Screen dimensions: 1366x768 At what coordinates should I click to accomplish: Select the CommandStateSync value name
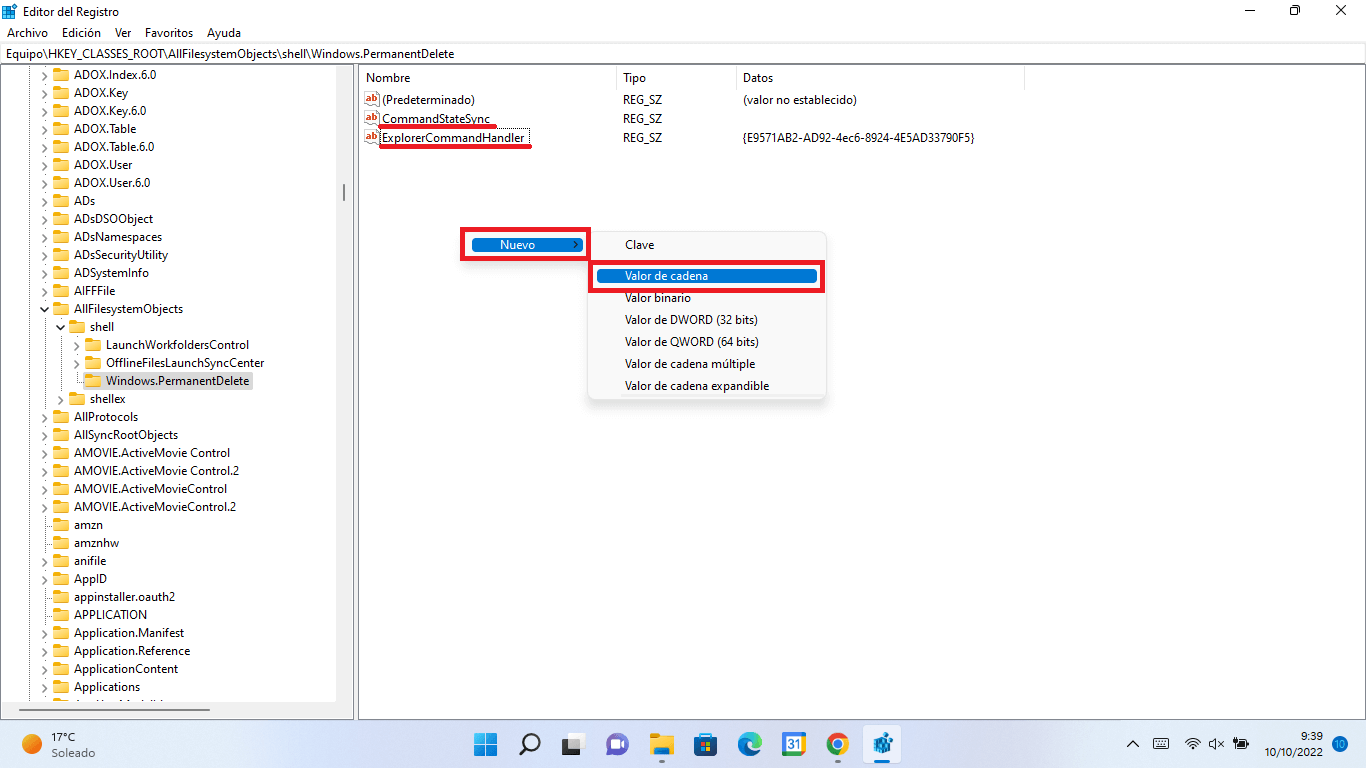pyautogui.click(x=436, y=119)
